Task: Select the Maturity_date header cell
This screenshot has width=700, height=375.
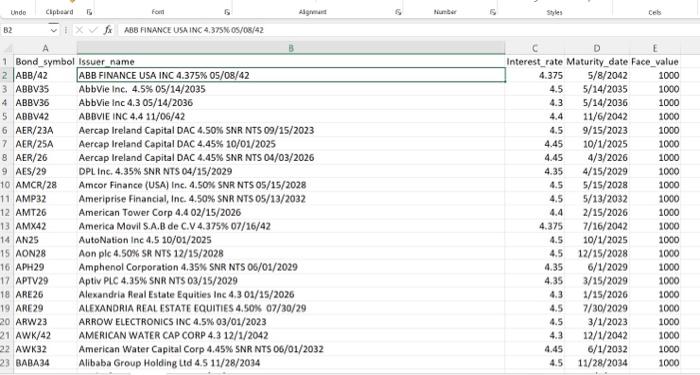Action: [x=597, y=62]
